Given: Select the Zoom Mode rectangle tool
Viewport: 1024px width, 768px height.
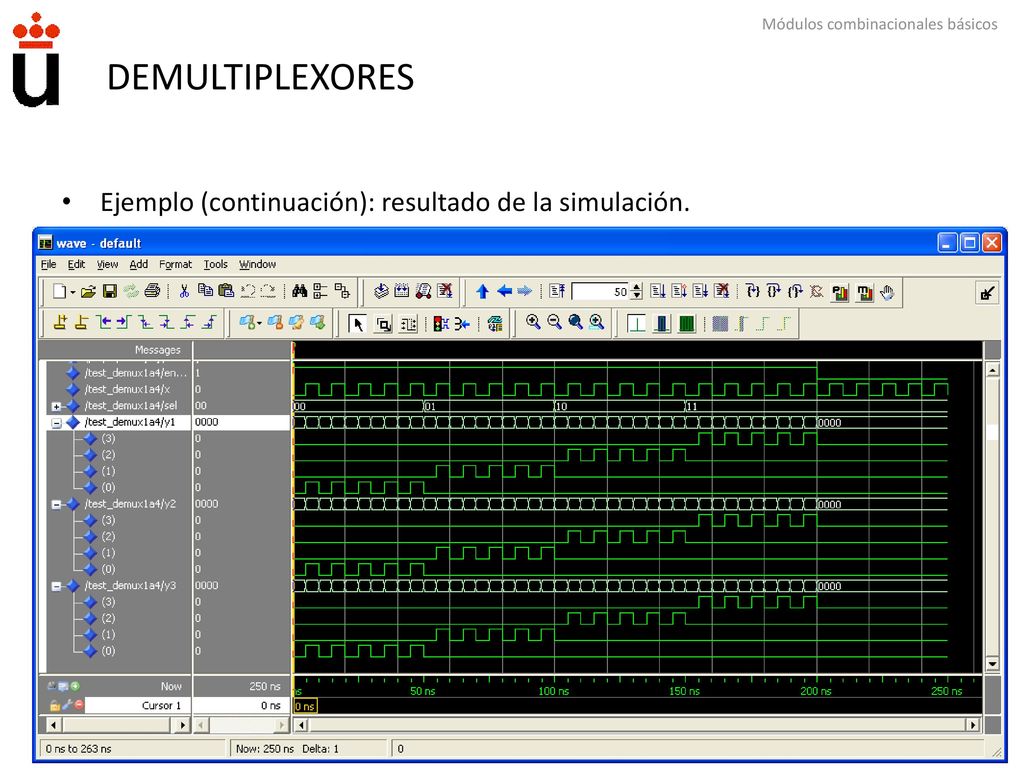Looking at the screenshot, I should coord(383,323).
